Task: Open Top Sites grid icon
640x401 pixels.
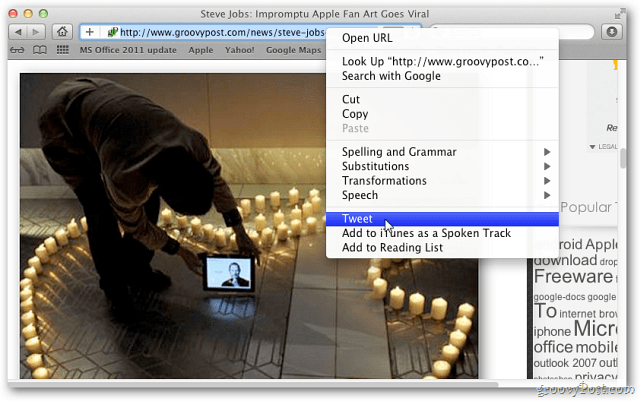Action: pyautogui.click(x=62, y=50)
